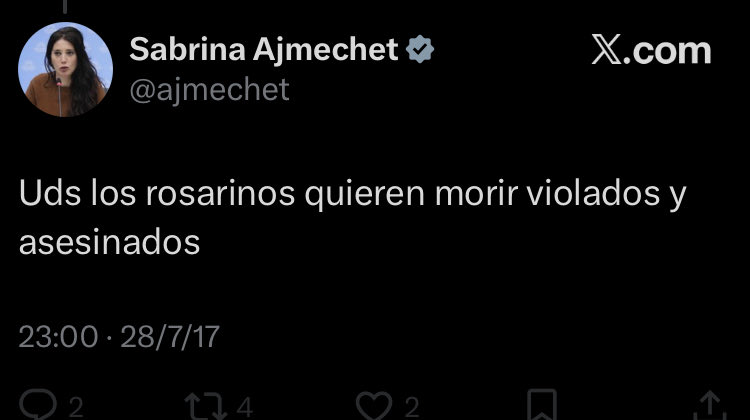The image size is (750, 420).
Task: Reply to the tweet via speech bubble icon
Action: pyautogui.click(x=38, y=405)
